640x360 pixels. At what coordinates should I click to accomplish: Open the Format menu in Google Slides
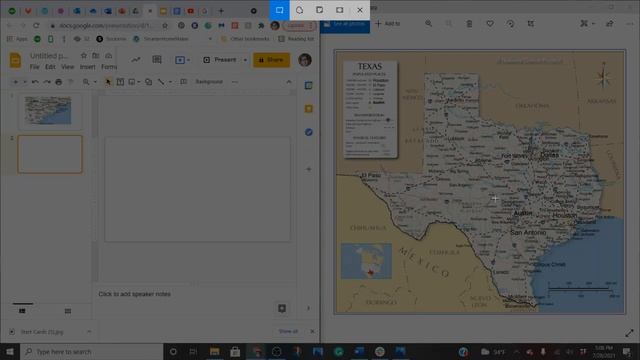click(x=109, y=67)
